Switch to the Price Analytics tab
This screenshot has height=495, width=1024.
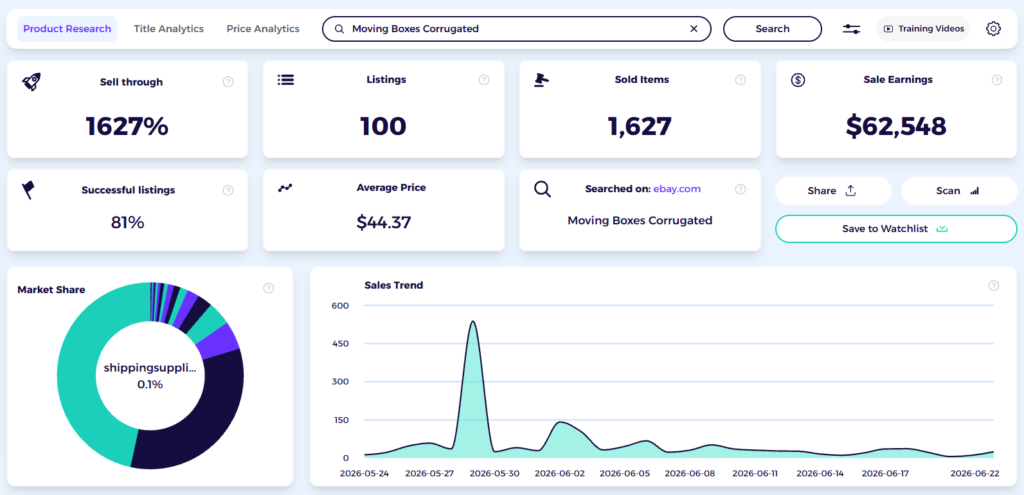point(263,29)
